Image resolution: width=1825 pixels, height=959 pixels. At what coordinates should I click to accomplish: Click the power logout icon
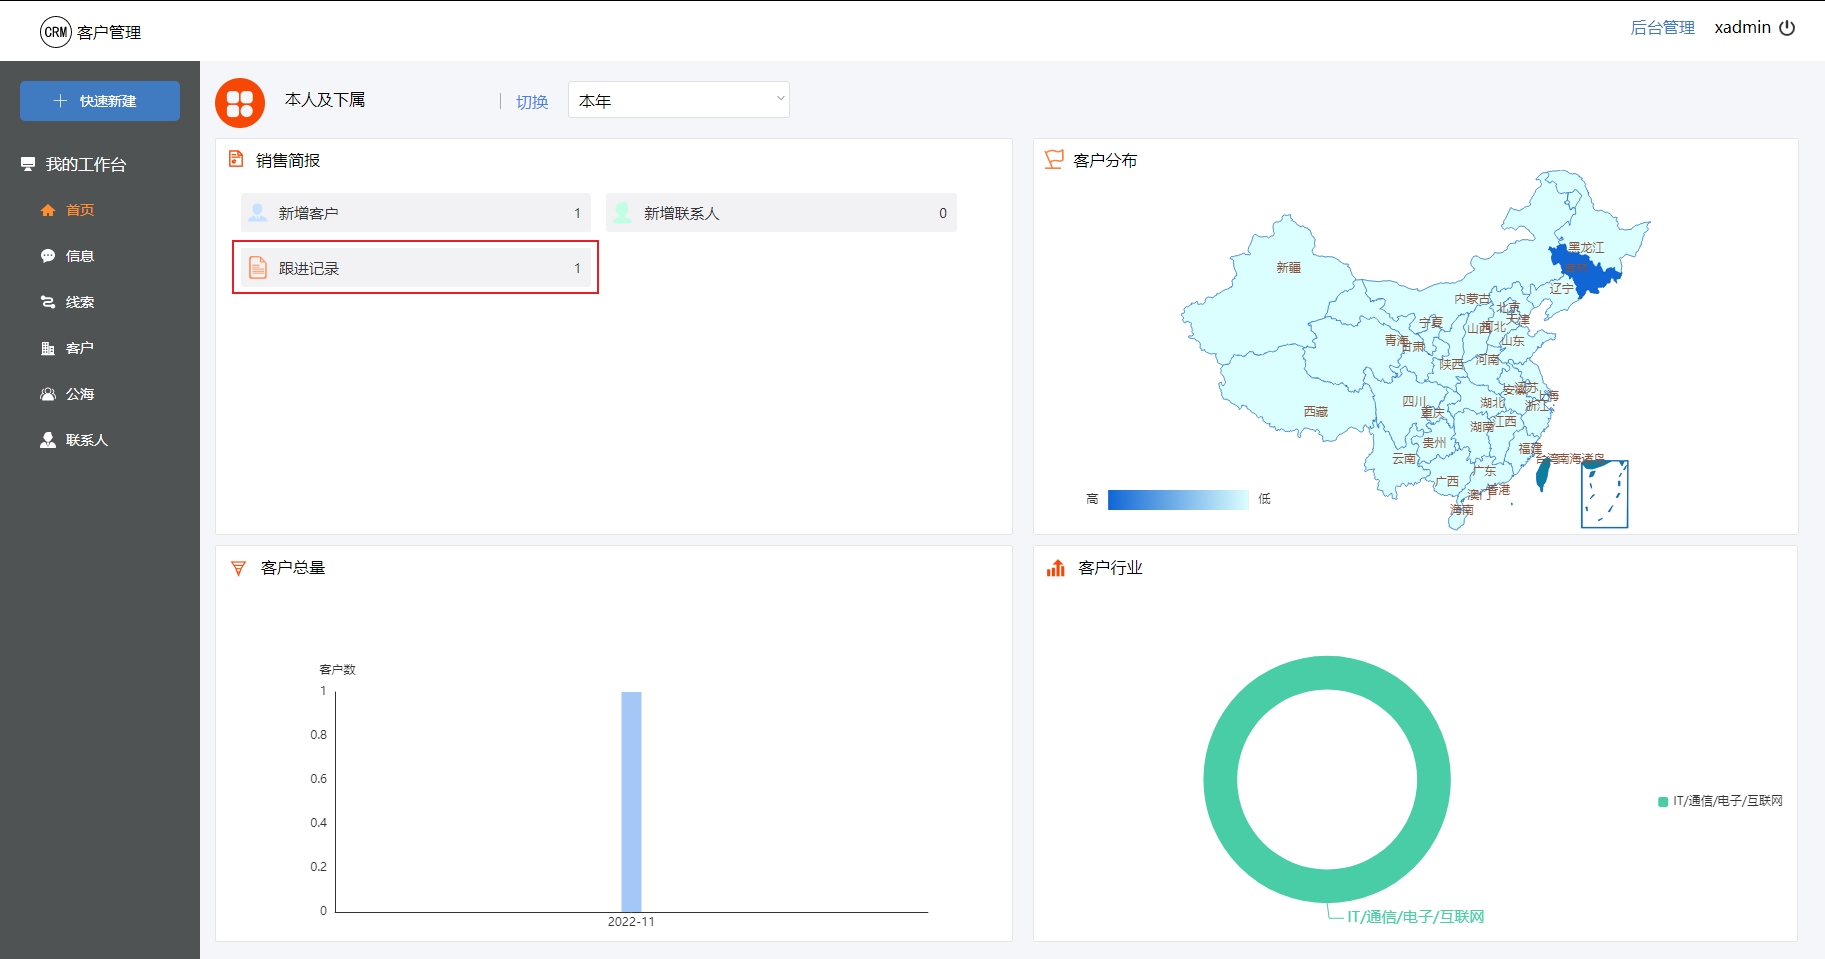1787,28
